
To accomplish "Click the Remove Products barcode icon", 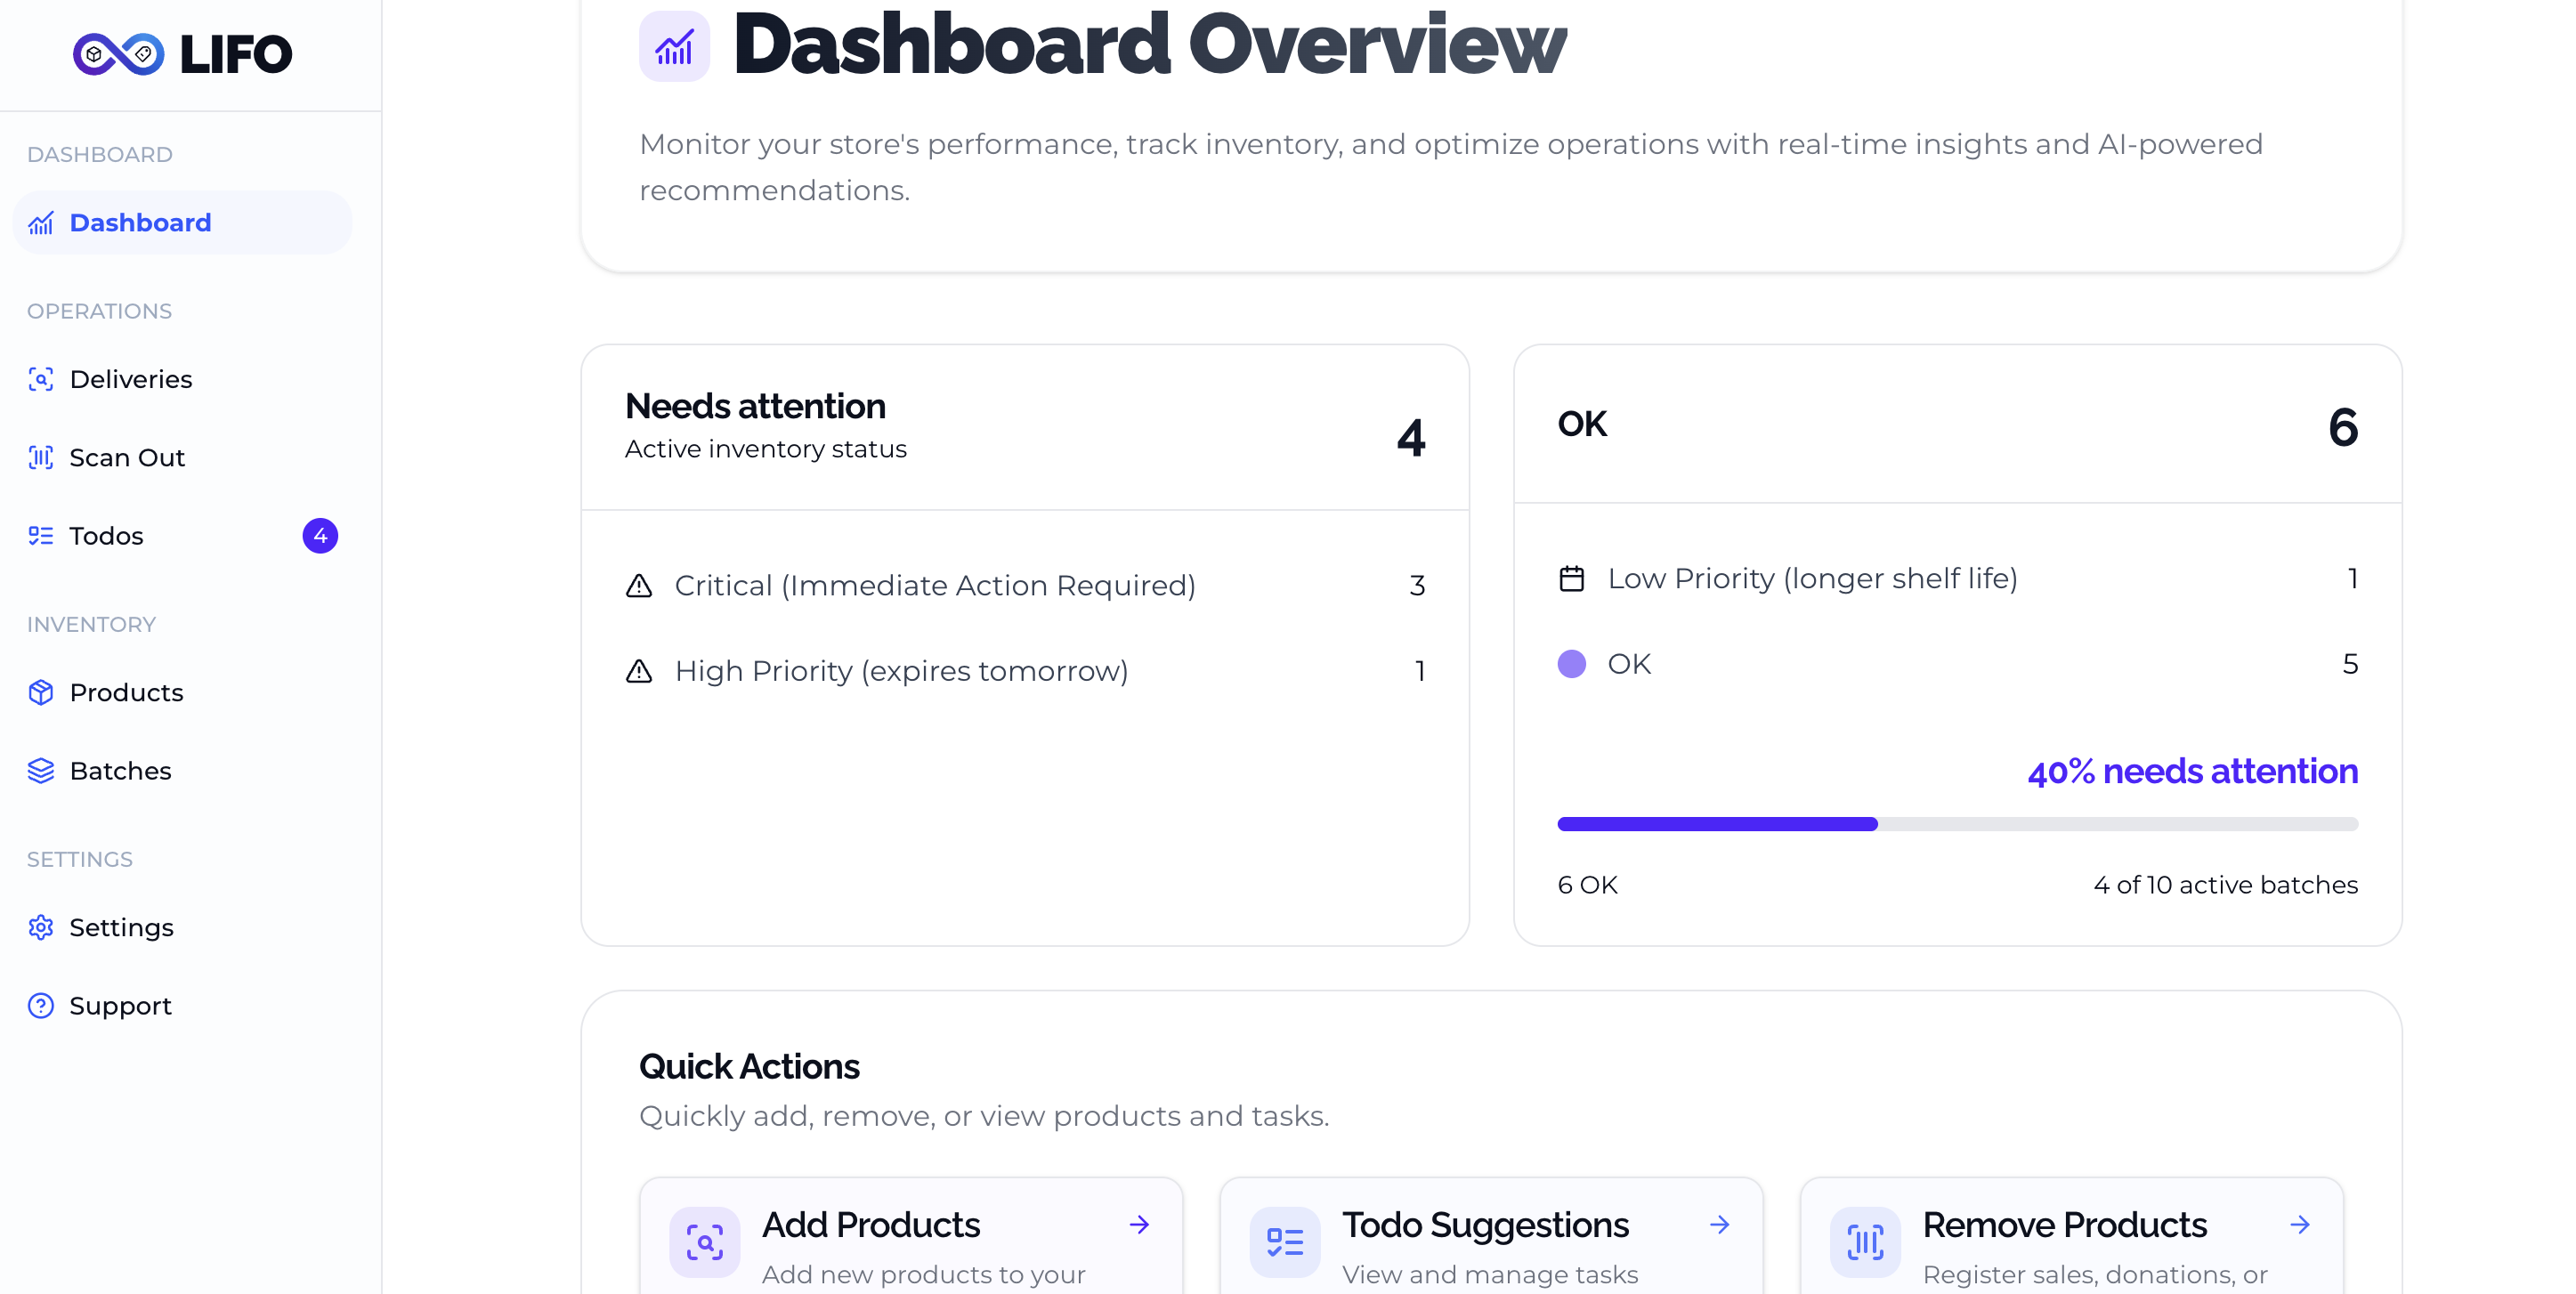I will pyautogui.click(x=1865, y=1242).
